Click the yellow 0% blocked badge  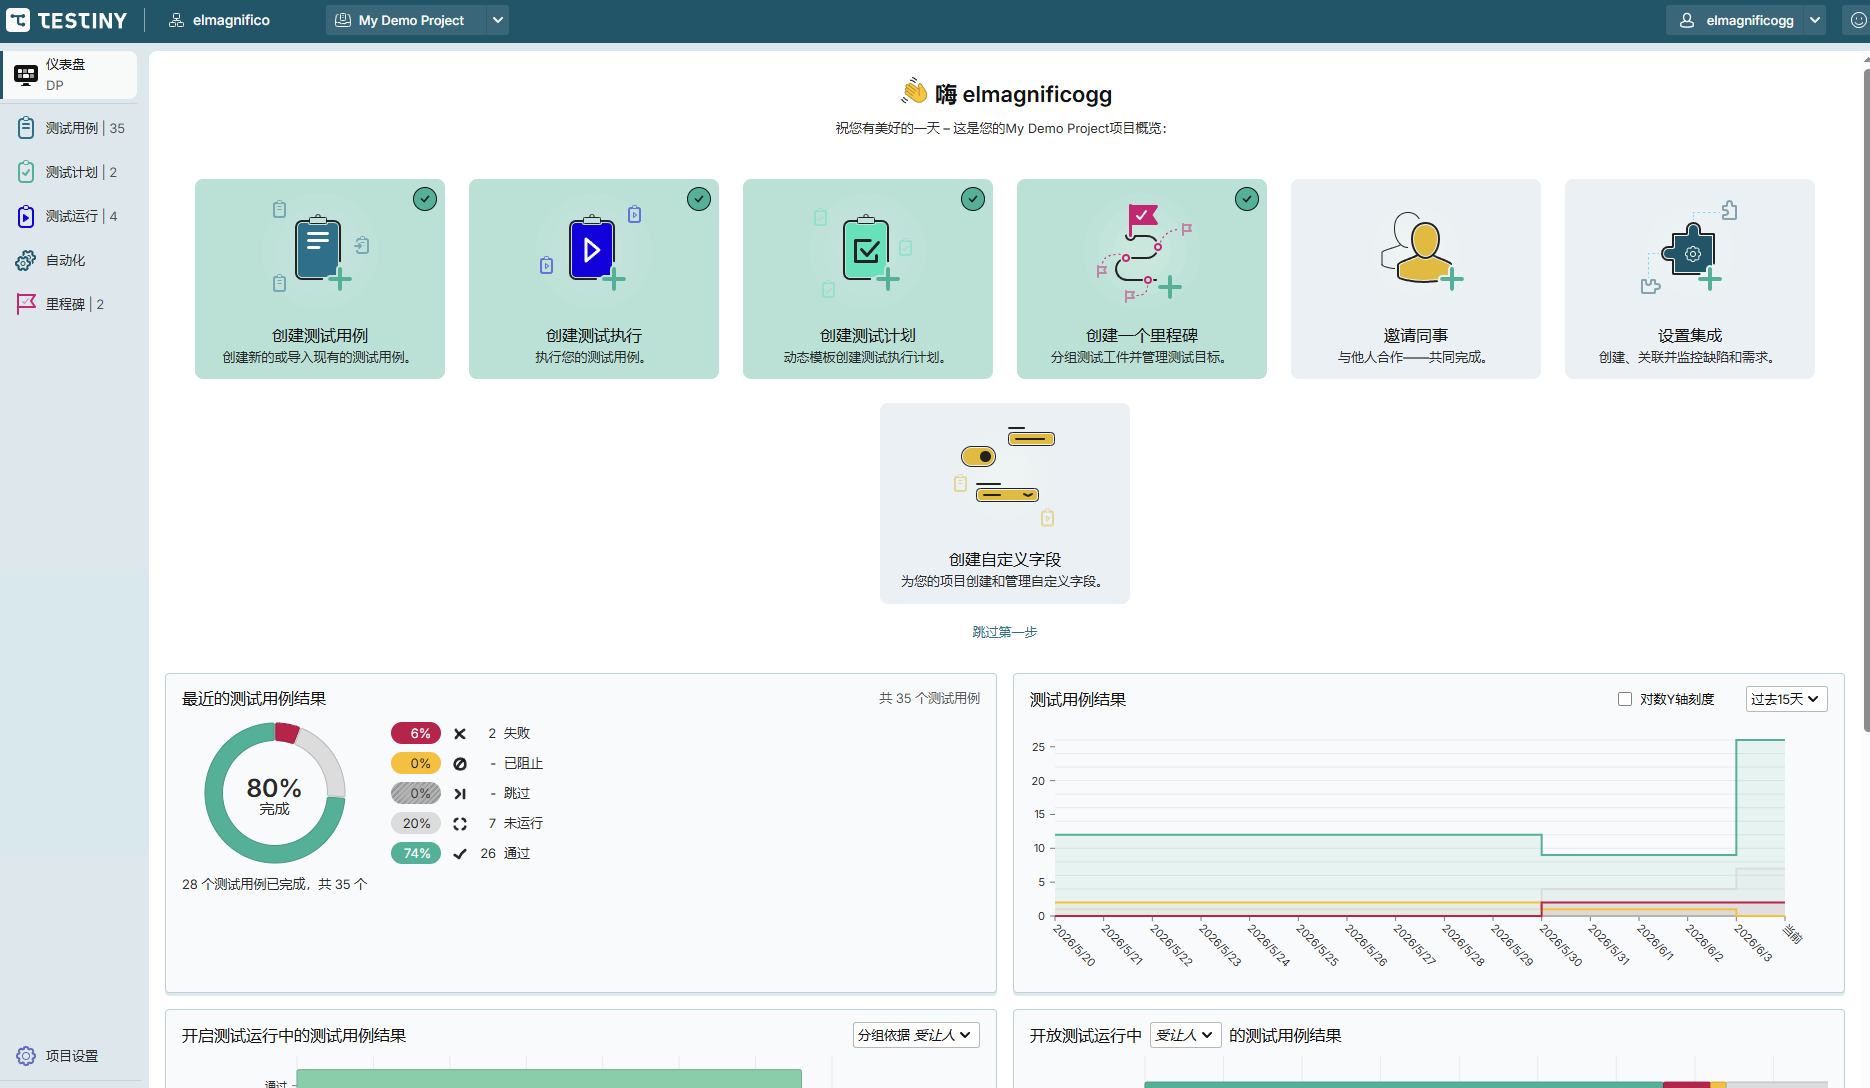(x=416, y=763)
